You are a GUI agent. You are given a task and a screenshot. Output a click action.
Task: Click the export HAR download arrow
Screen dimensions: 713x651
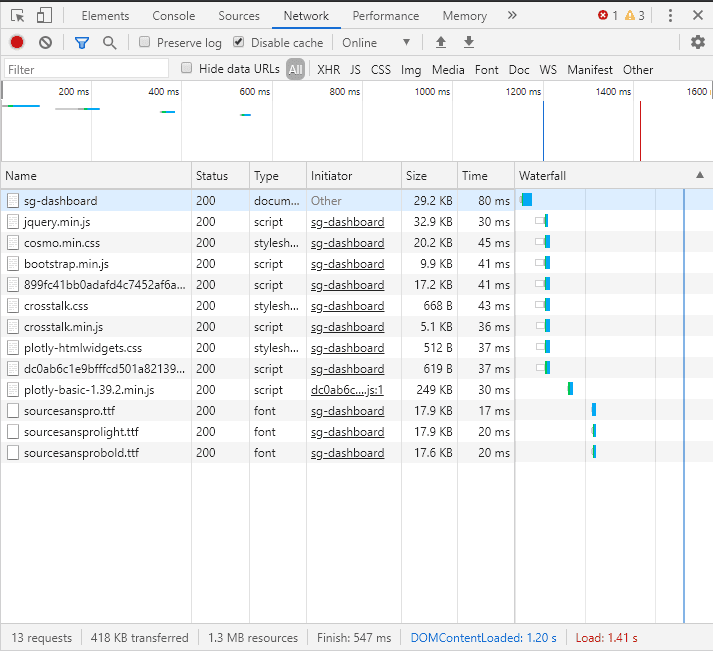(468, 43)
